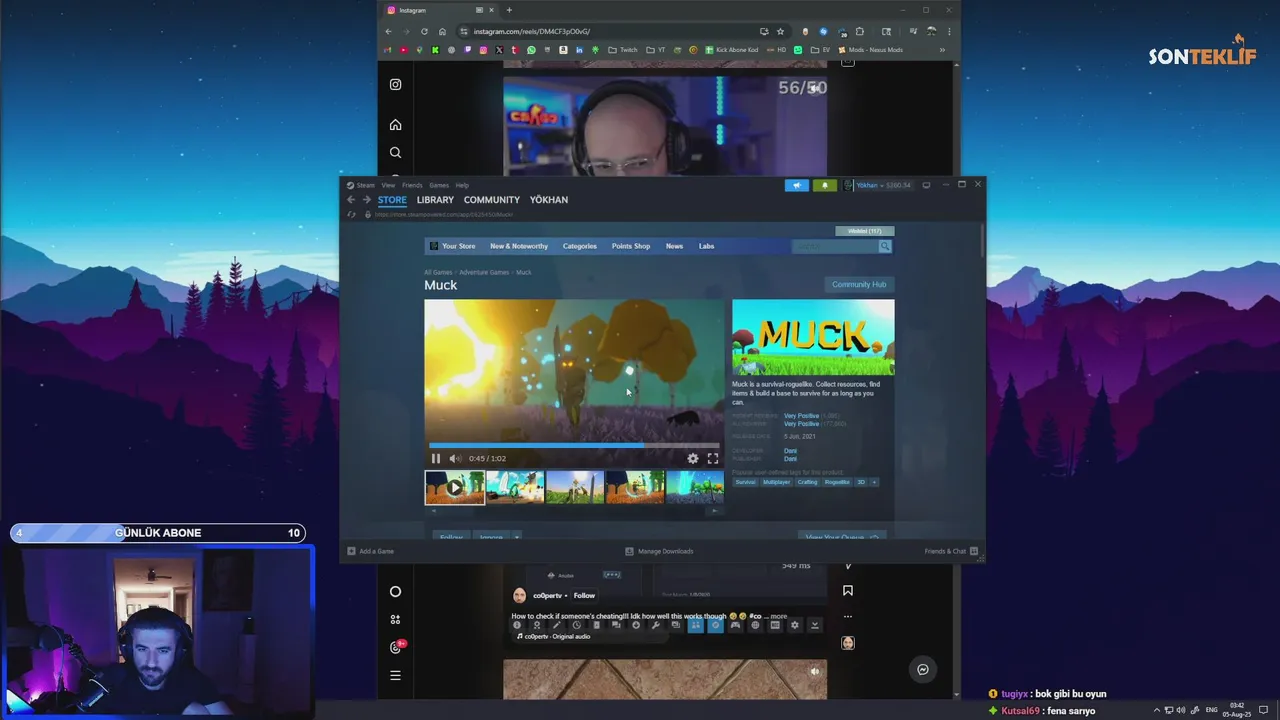
Task: Click Add a Game in Steam
Action: click(370, 551)
